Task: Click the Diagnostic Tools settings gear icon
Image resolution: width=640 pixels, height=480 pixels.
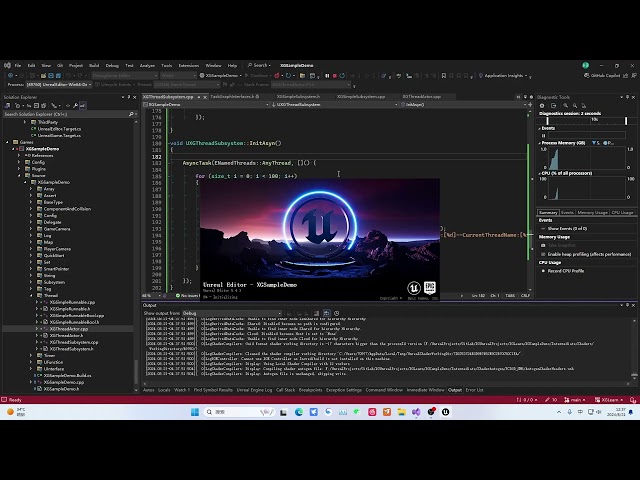Action: pos(542,106)
